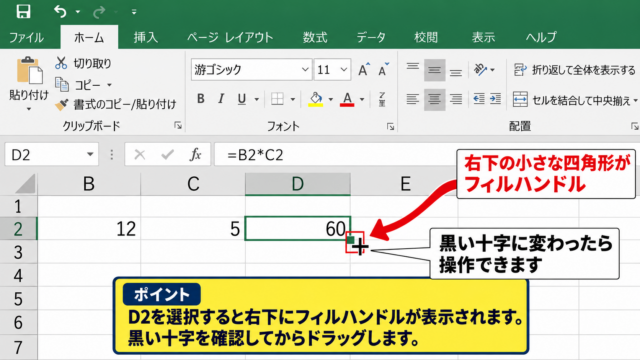Open the font size 11 dropdown
Viewport: 640px width, 360px height.
344,70
